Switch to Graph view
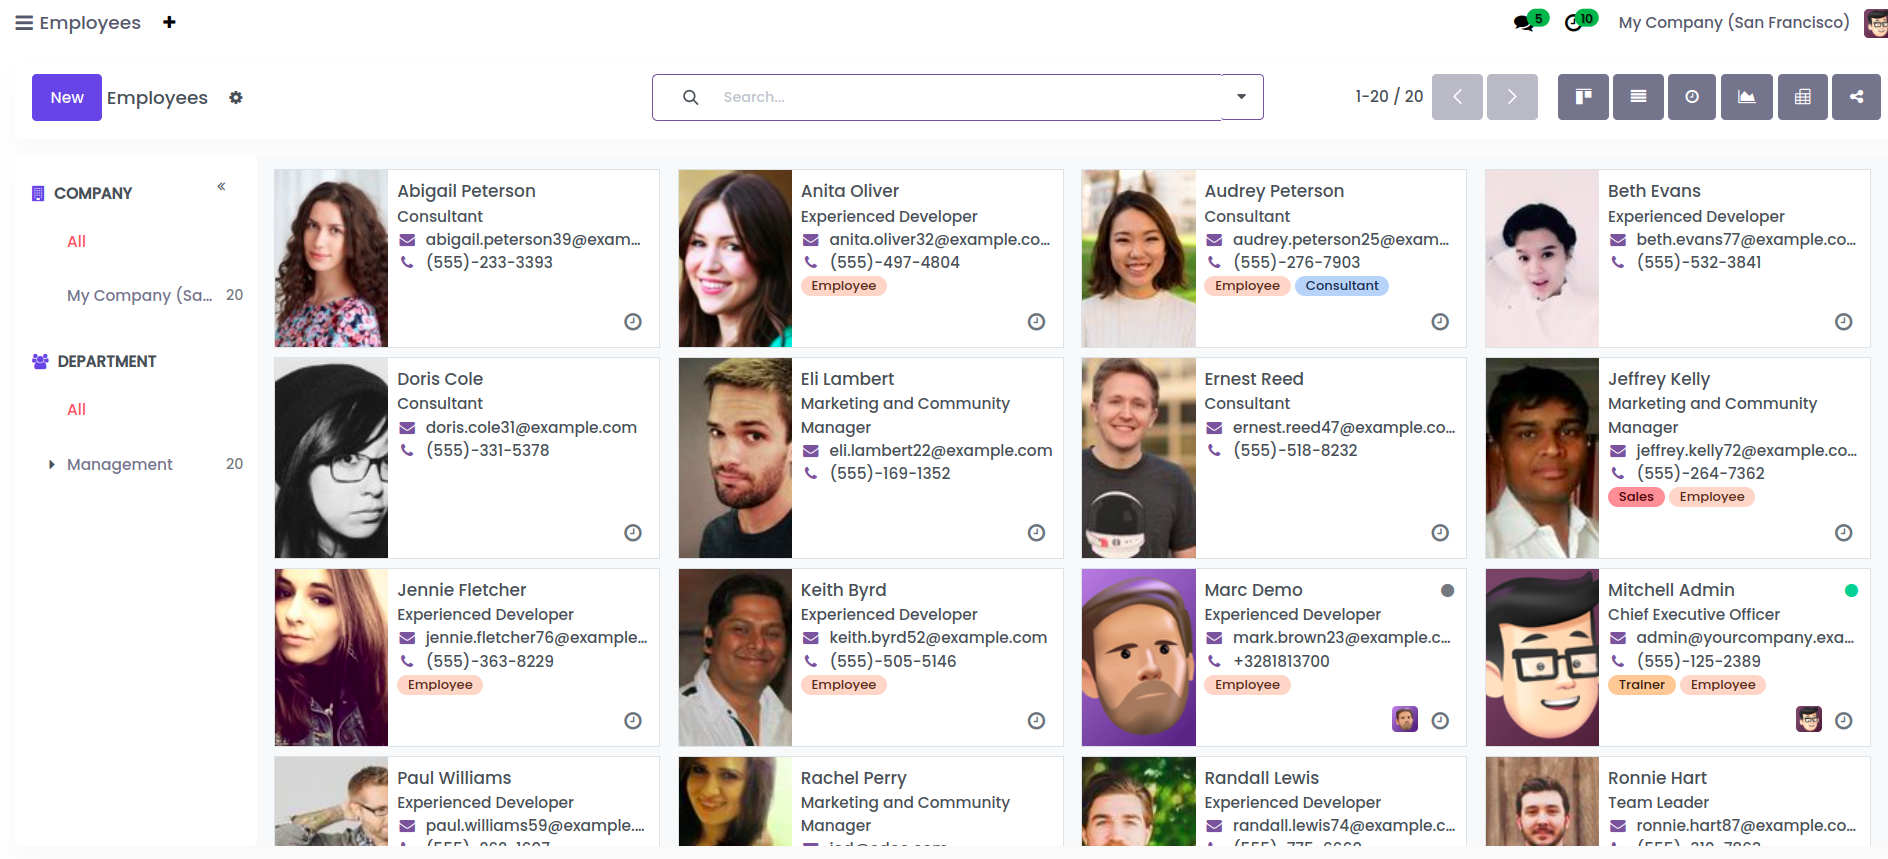Screen dimensions: 1888x859 1746,97
